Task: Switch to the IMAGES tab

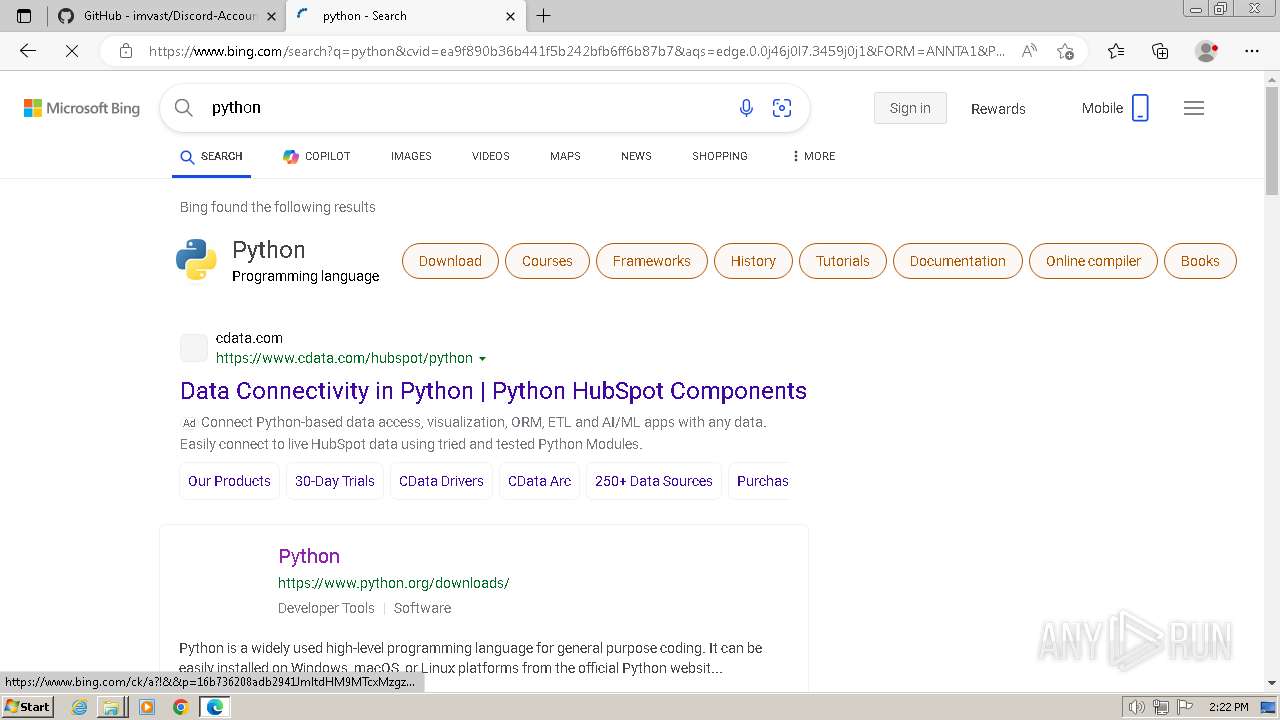Action: 411,156
